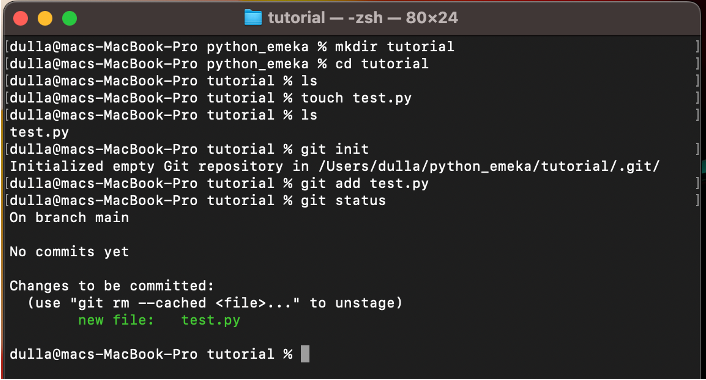Click the 'git status' command text

pyautogui.click(x=344, y=201)
